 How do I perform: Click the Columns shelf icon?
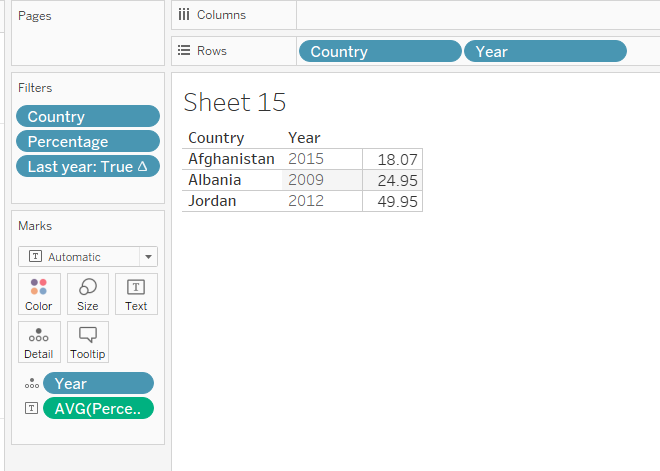pyautogui.click(x=183, y=15)
